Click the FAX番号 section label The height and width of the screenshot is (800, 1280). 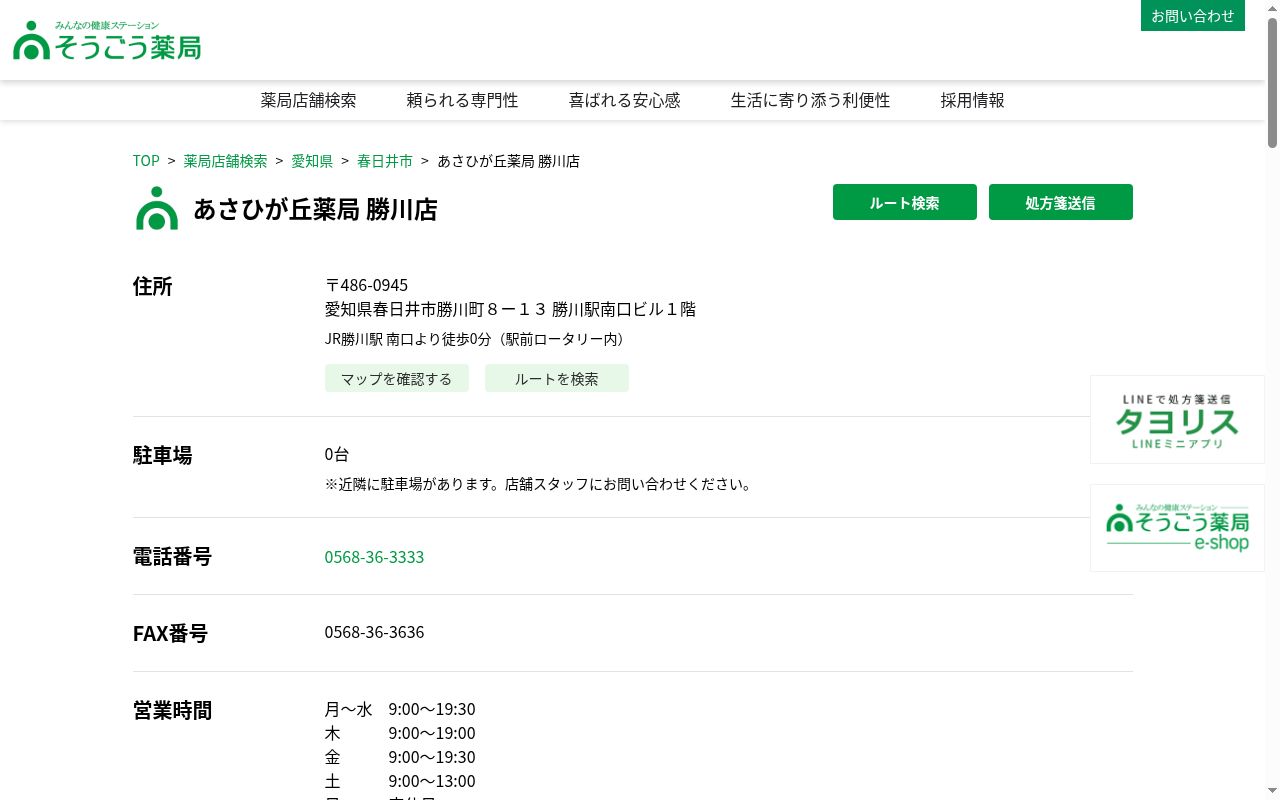pos(170,633)
